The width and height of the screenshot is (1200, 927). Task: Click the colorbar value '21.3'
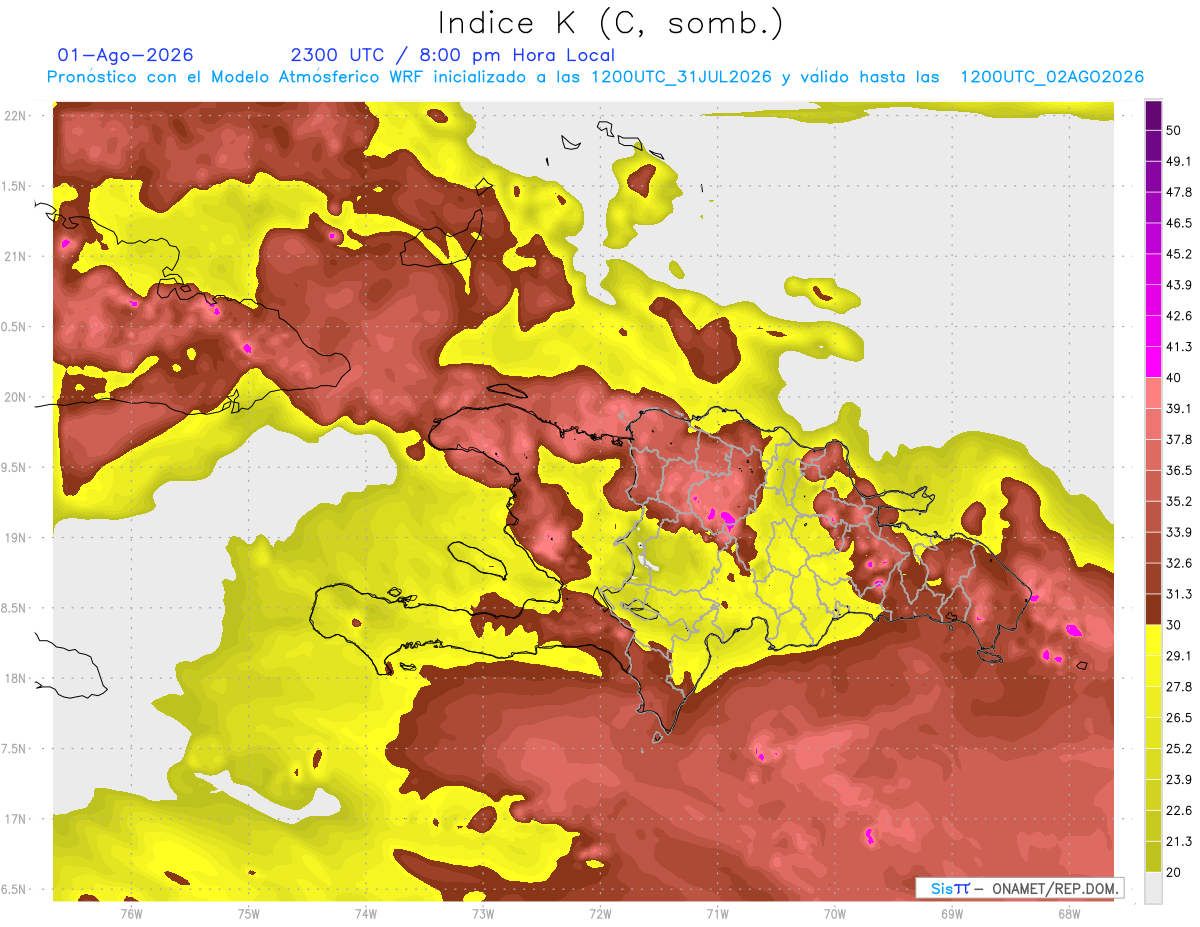[1180, 841]
